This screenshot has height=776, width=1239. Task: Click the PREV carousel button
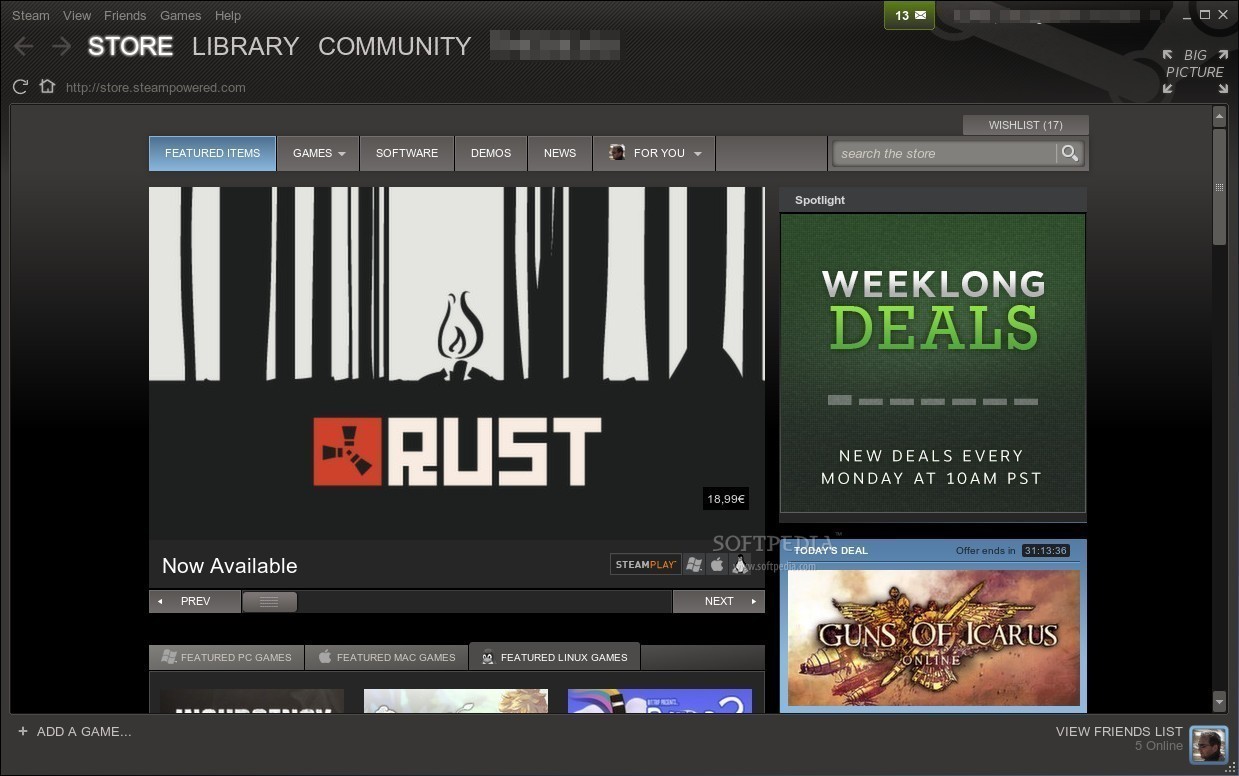tap(195, 601)
